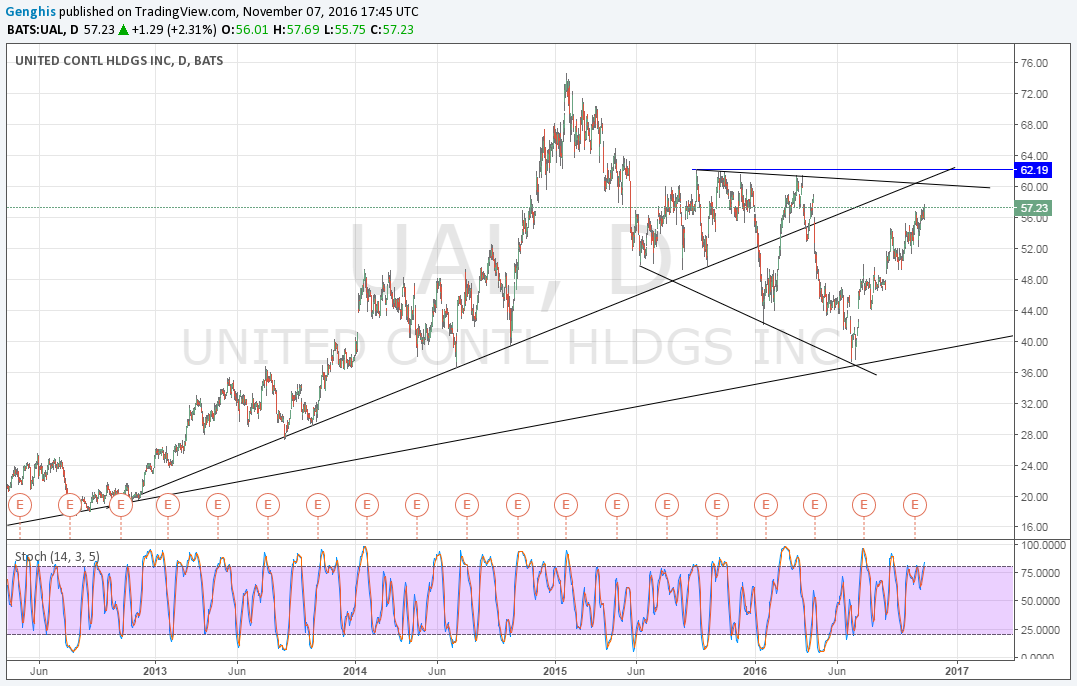Click the C:57.23 close value
Viewport: 1077px width, 686px height.
[x=392, y=30]
